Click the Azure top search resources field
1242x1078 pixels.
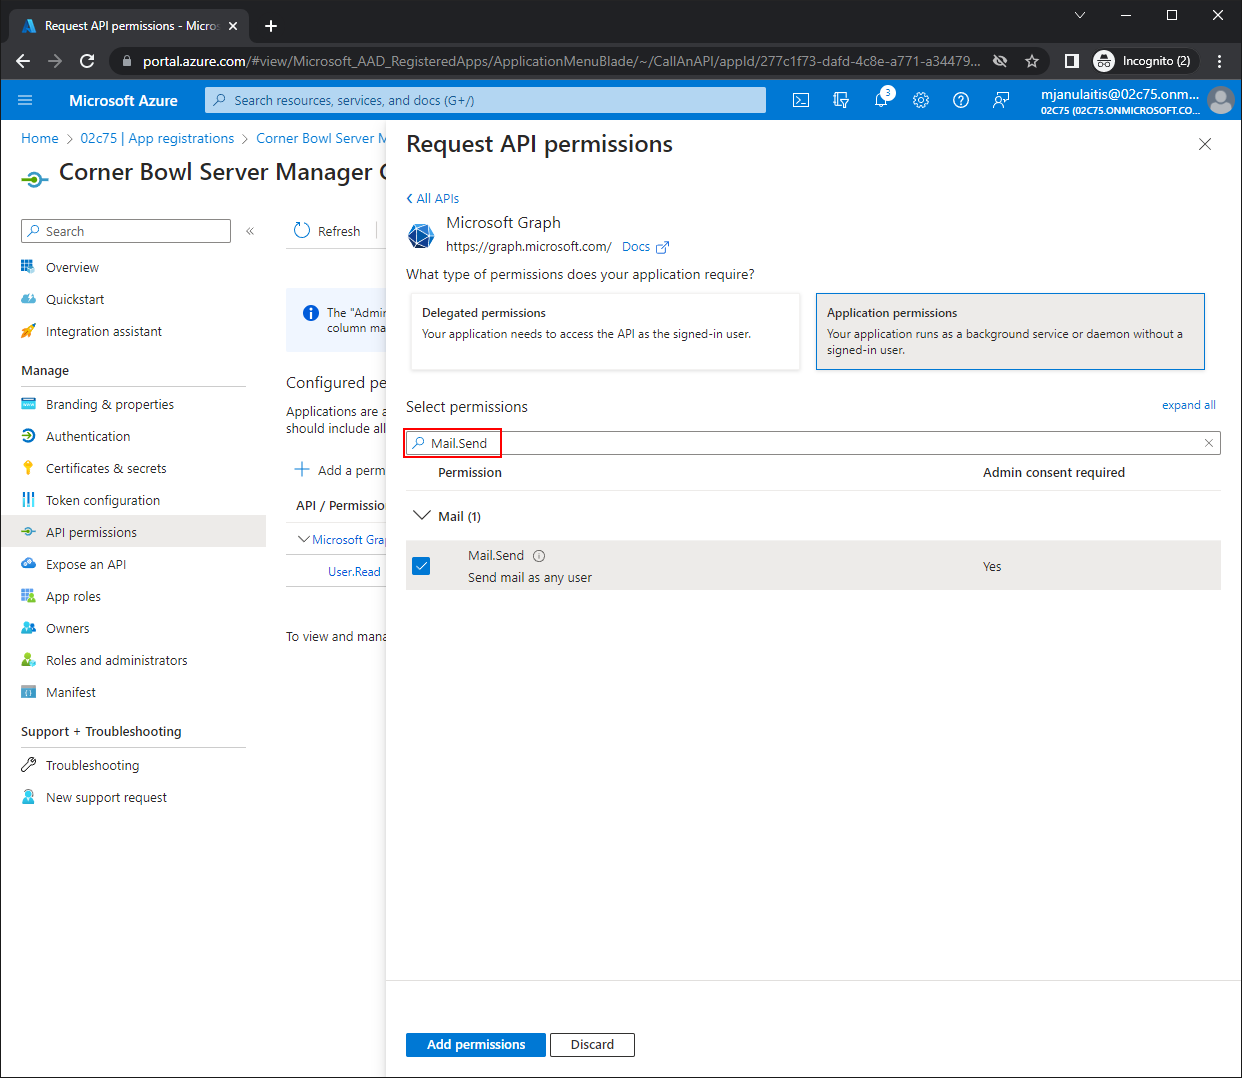click(485, 100)
